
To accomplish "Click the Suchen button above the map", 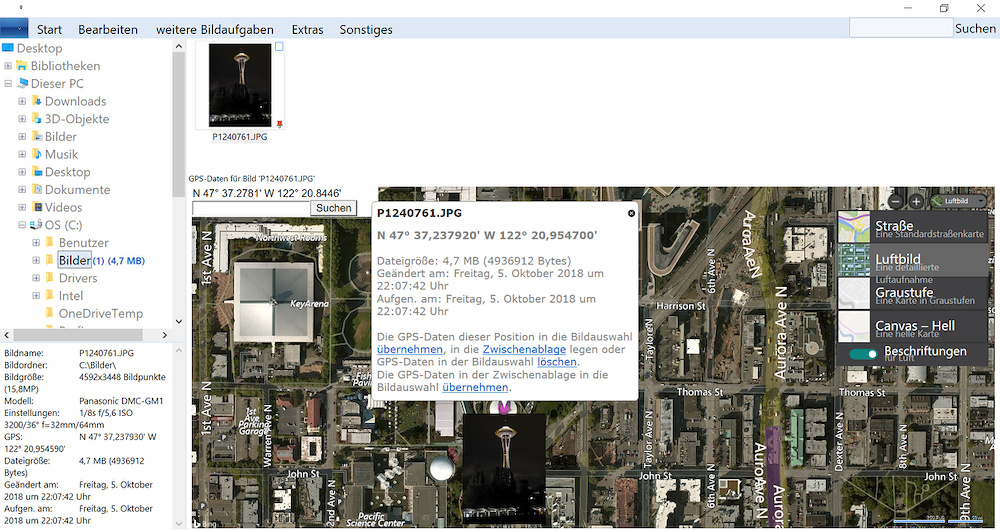I will pyautogui.click(x=333, y=208).
